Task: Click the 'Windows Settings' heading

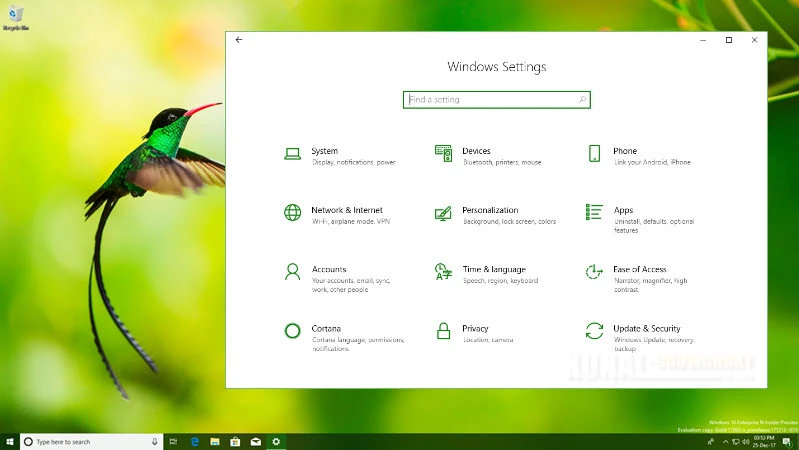Action: [x=496, y=67]
